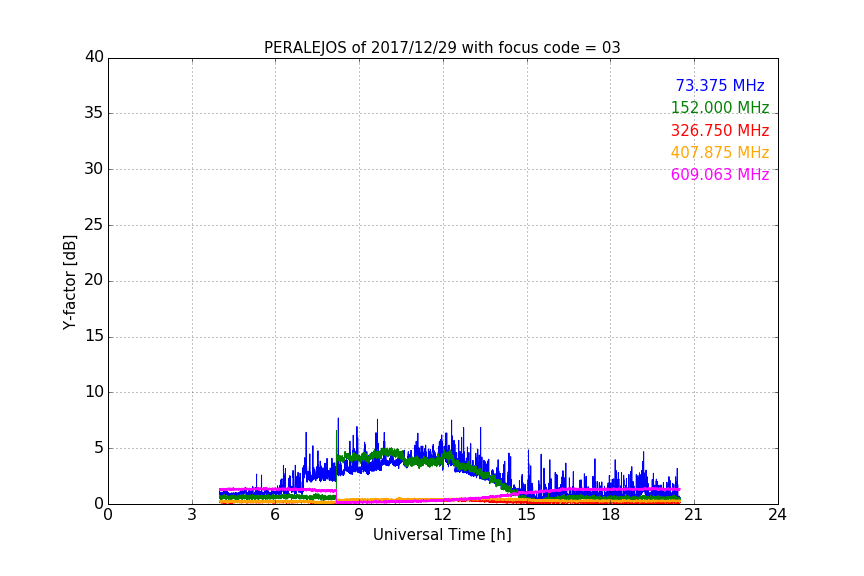Click the x-axis tick value 9

click(x=359, y=515)
